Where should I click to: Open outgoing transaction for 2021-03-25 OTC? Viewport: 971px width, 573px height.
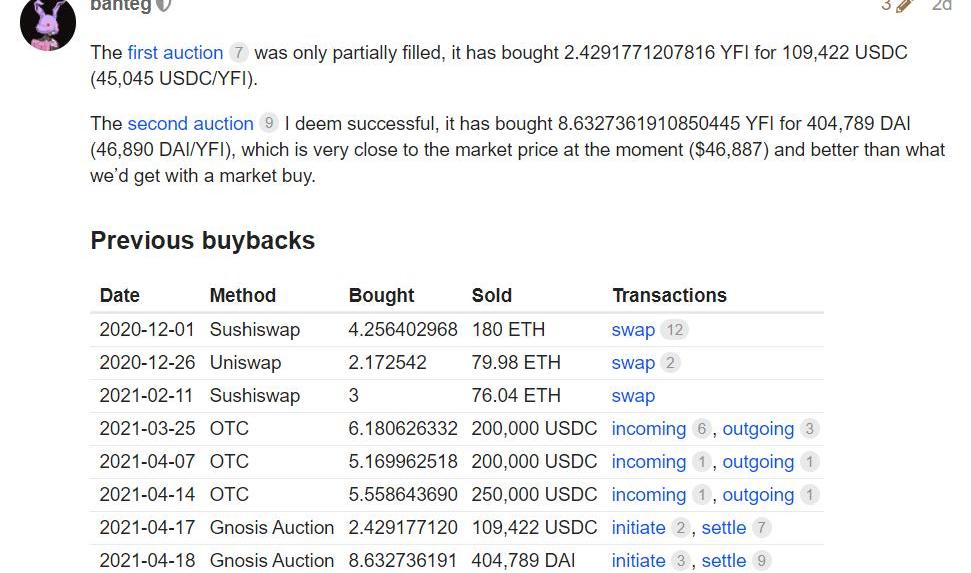coord(758,429)
